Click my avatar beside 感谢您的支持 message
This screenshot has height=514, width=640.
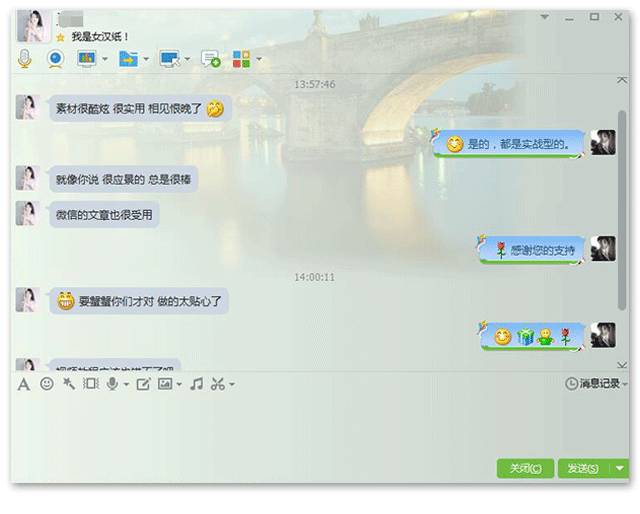point(603,248)
